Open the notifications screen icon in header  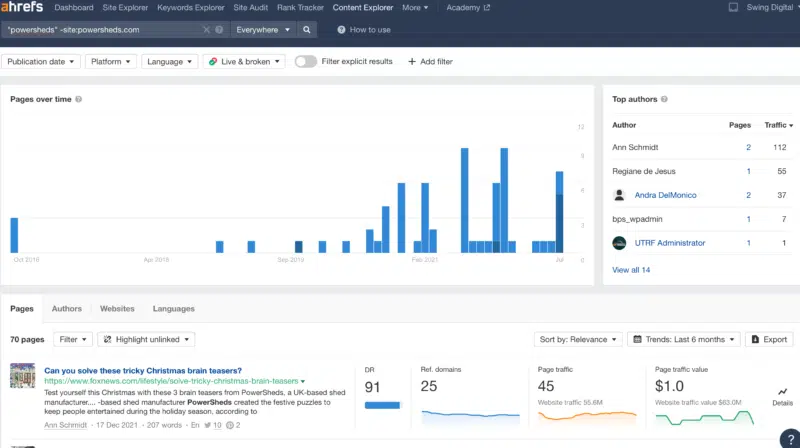point(733,7)
